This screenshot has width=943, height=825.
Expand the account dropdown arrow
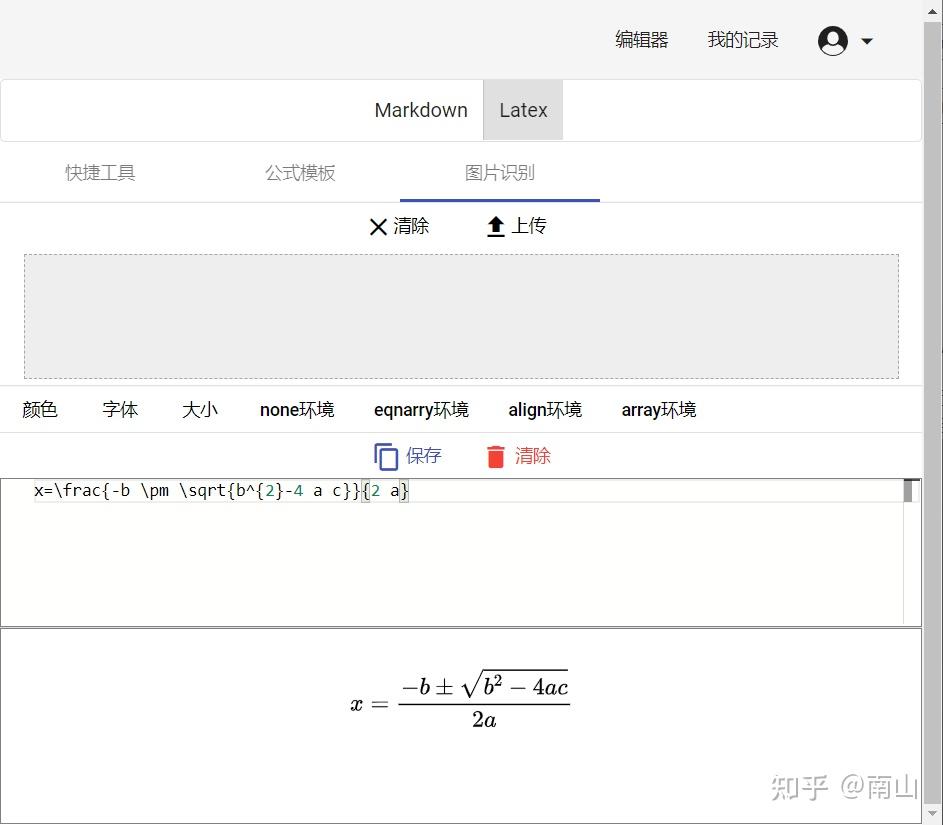[x=866, y=42]
